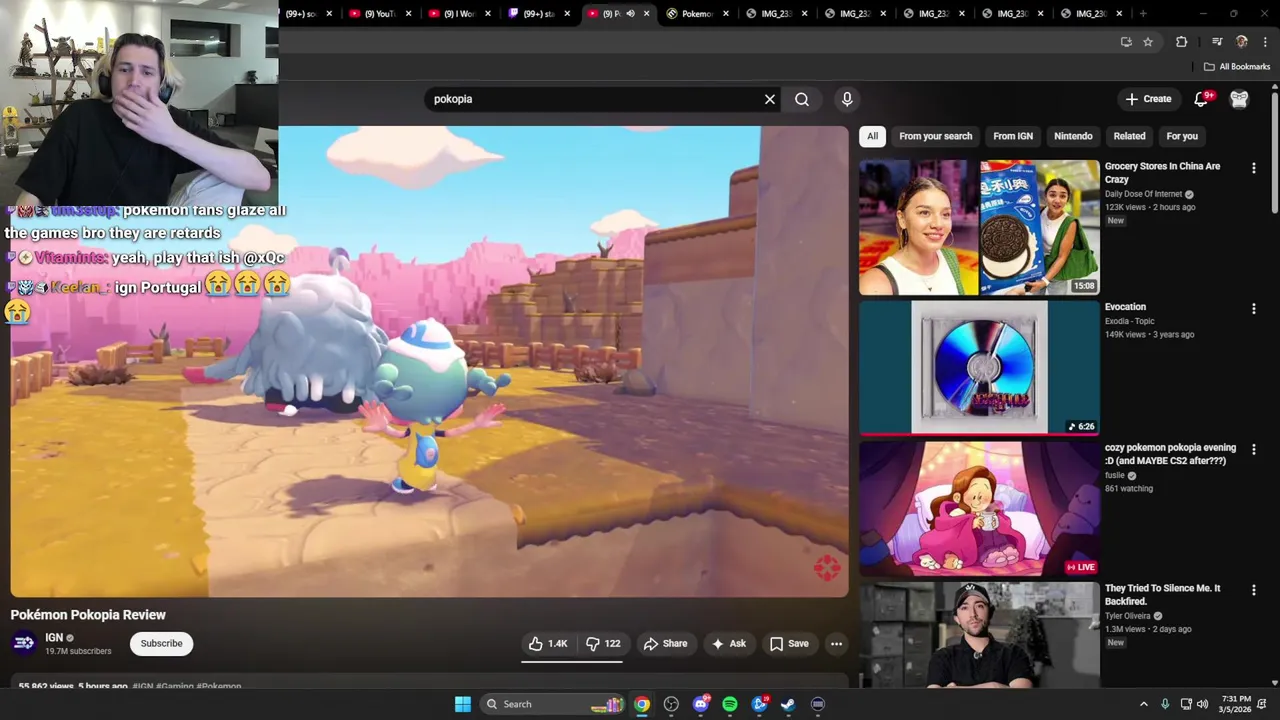
Task: Click the Windows taskbar Search box
Action: (553, 704)
